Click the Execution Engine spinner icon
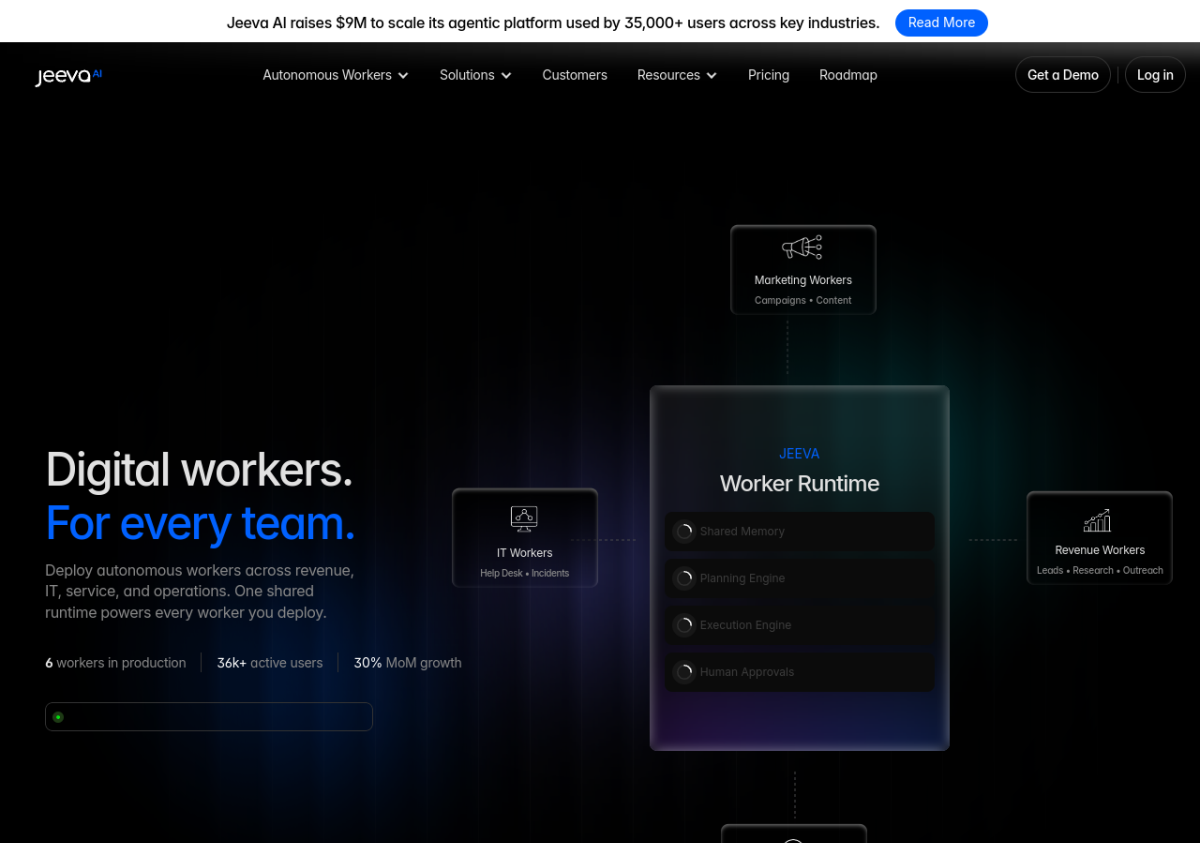This screenshot has width=1200, height=843. [684, 625]
